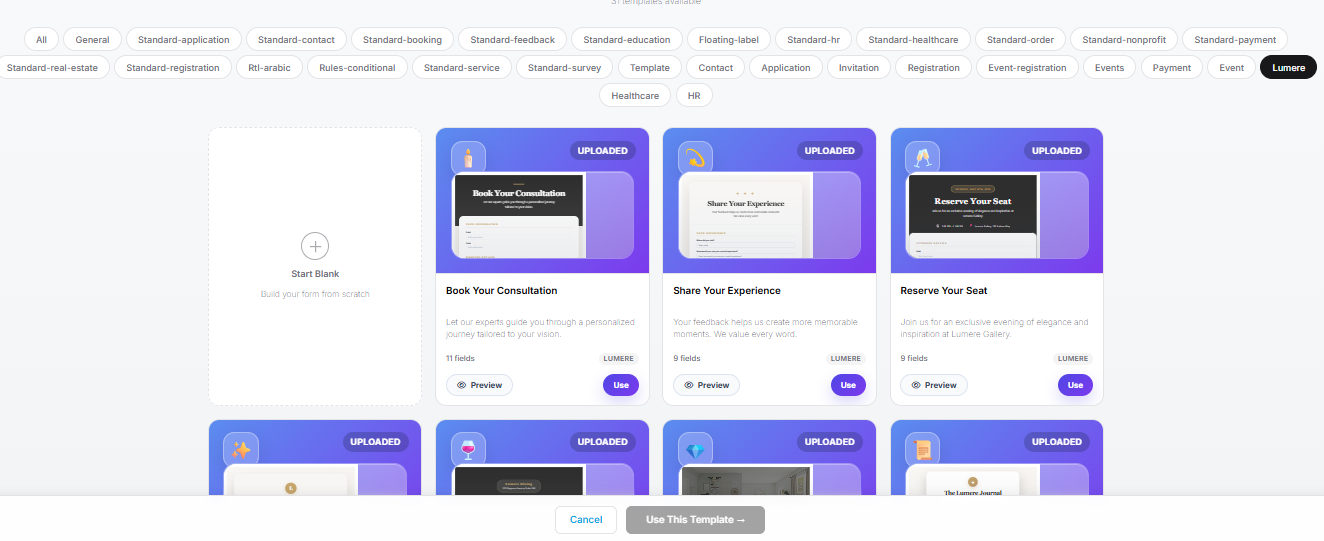Image resolution: width=1324 pixels, height=541 pixels.
Task: Switch to the Rules-conditional category
Action: (357, 68)
